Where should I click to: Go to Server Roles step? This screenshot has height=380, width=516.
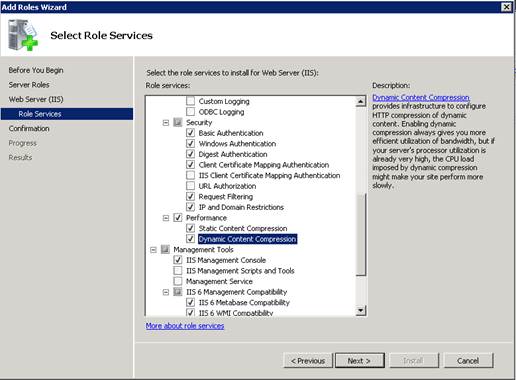[29, 85]
